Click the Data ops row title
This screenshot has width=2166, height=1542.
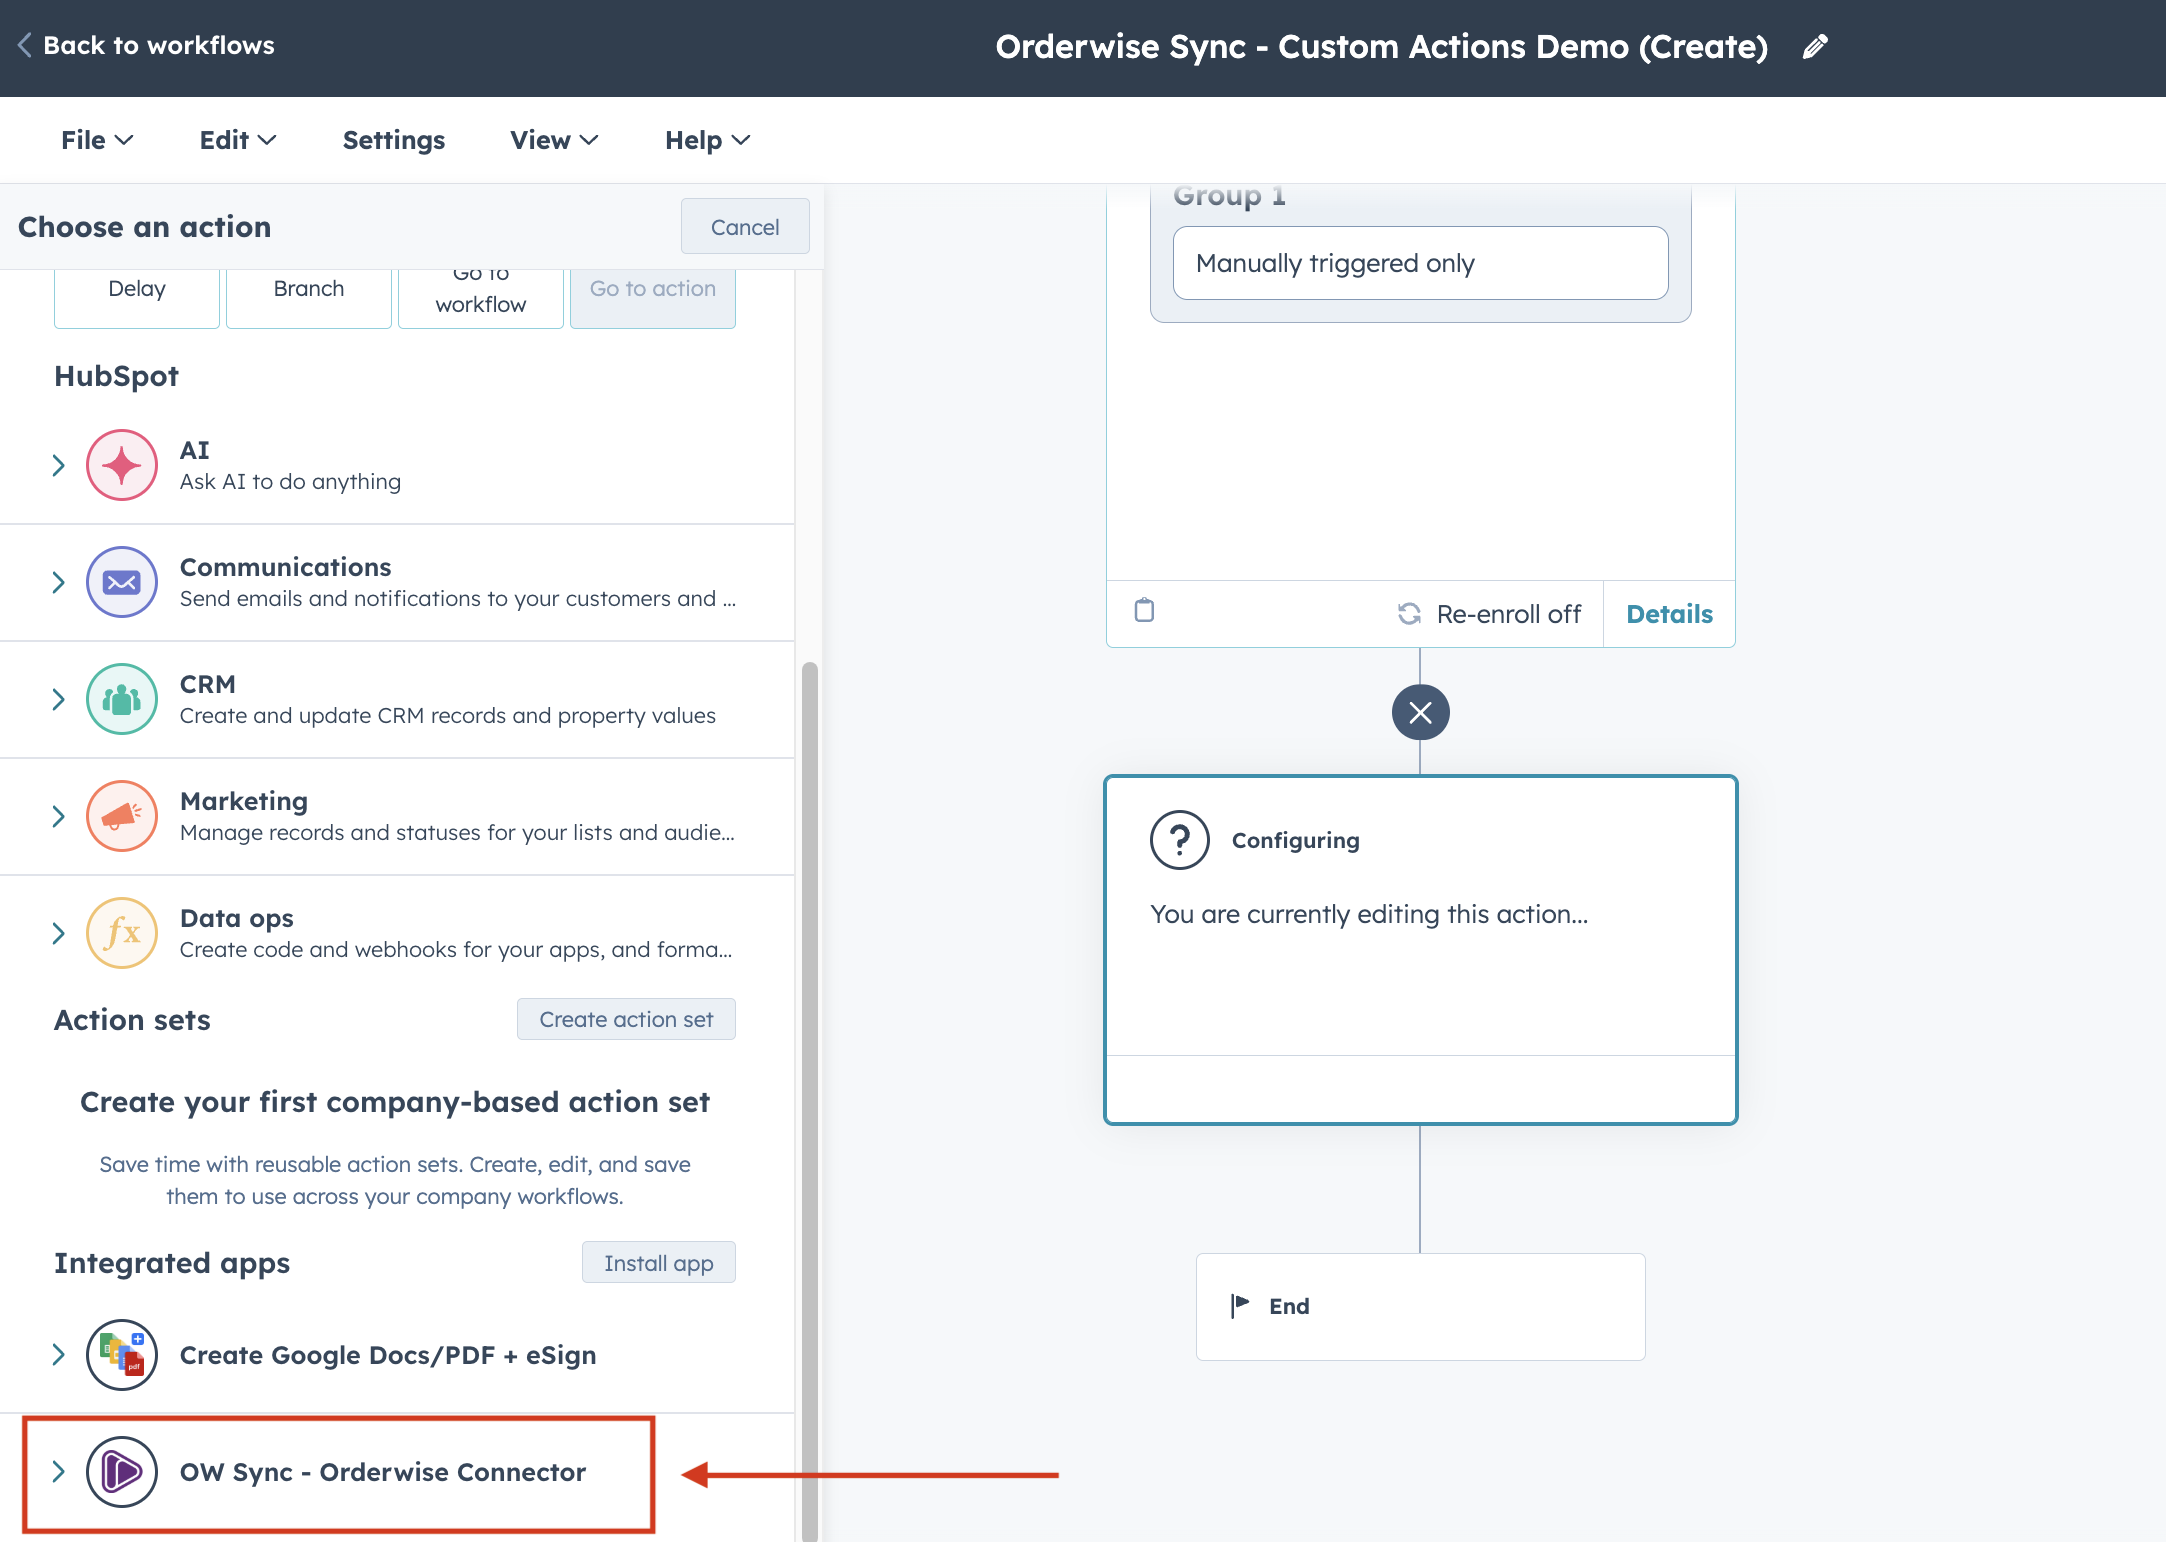pyautogui.click(x=237, y=918)
